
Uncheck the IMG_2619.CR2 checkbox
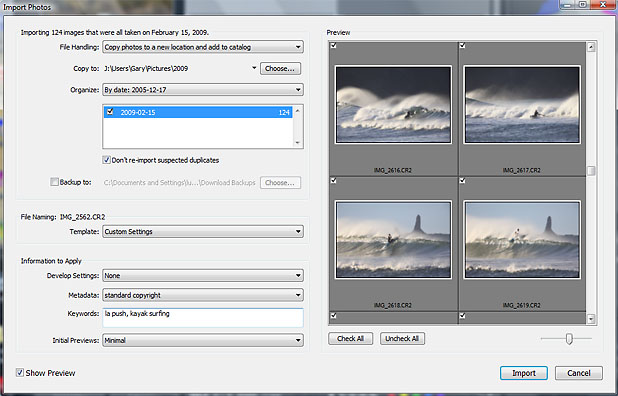click(462, 180)
